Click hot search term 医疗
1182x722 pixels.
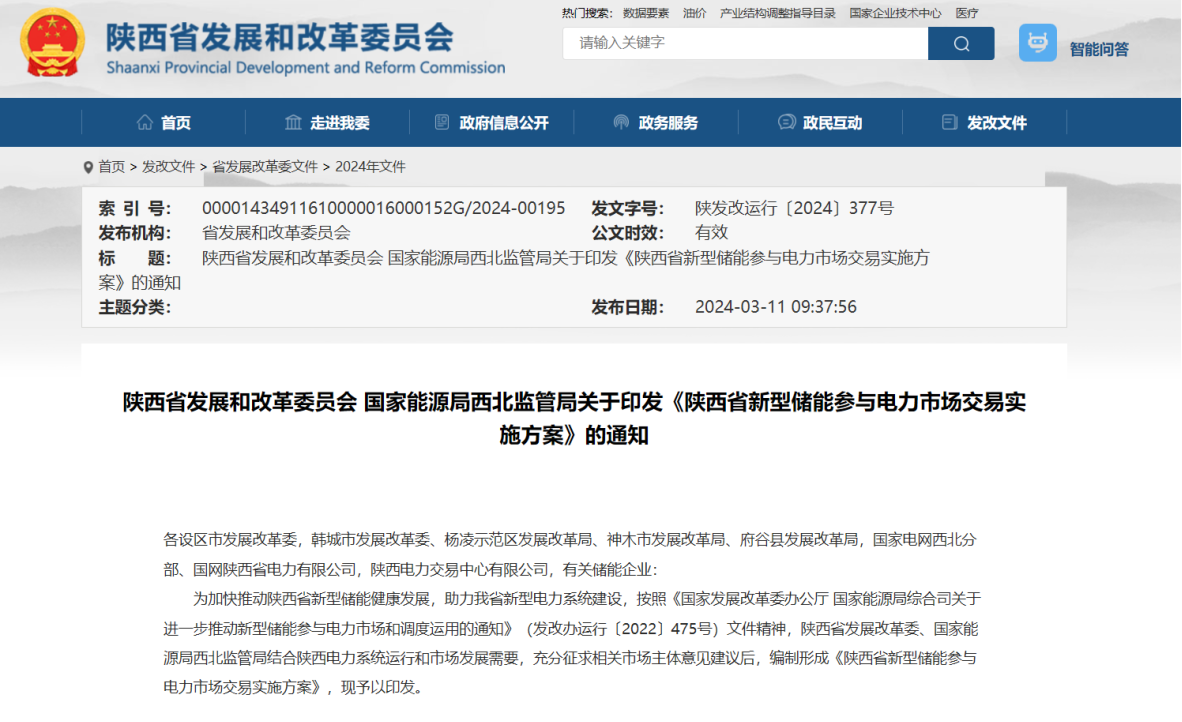pyautogui.click(x=966, y=13)
